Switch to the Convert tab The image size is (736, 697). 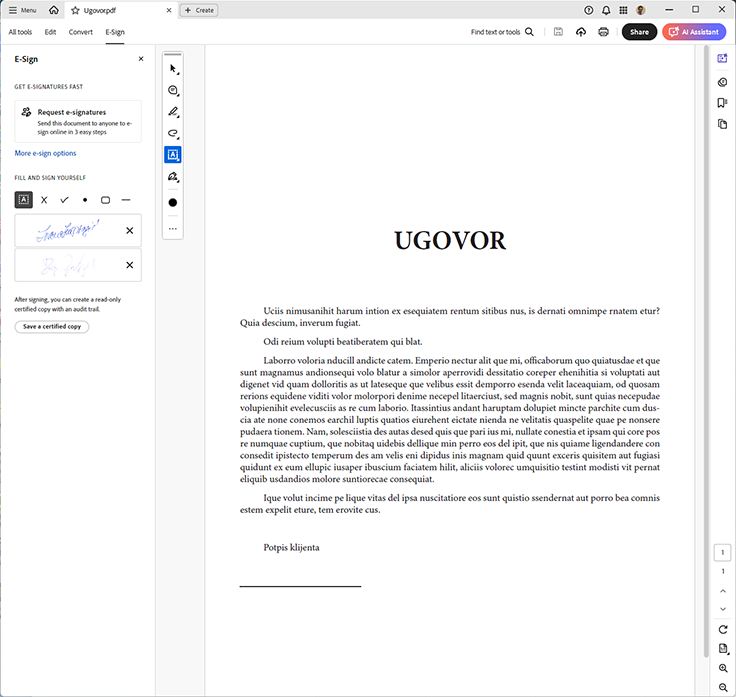(x=81, y=32)
